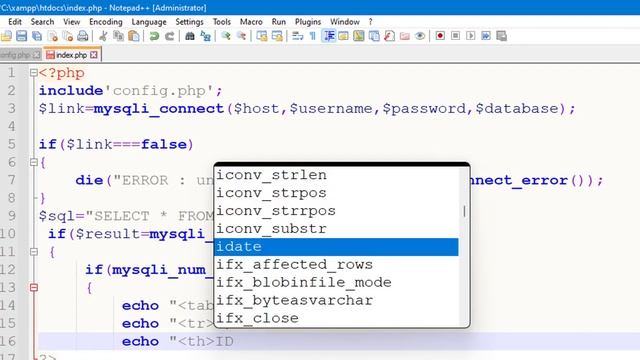Image resolution: width=640 pixels, height=360 pixels.
Task: Undo last edit with green arrow icon
Action: (x=154, y=36)
